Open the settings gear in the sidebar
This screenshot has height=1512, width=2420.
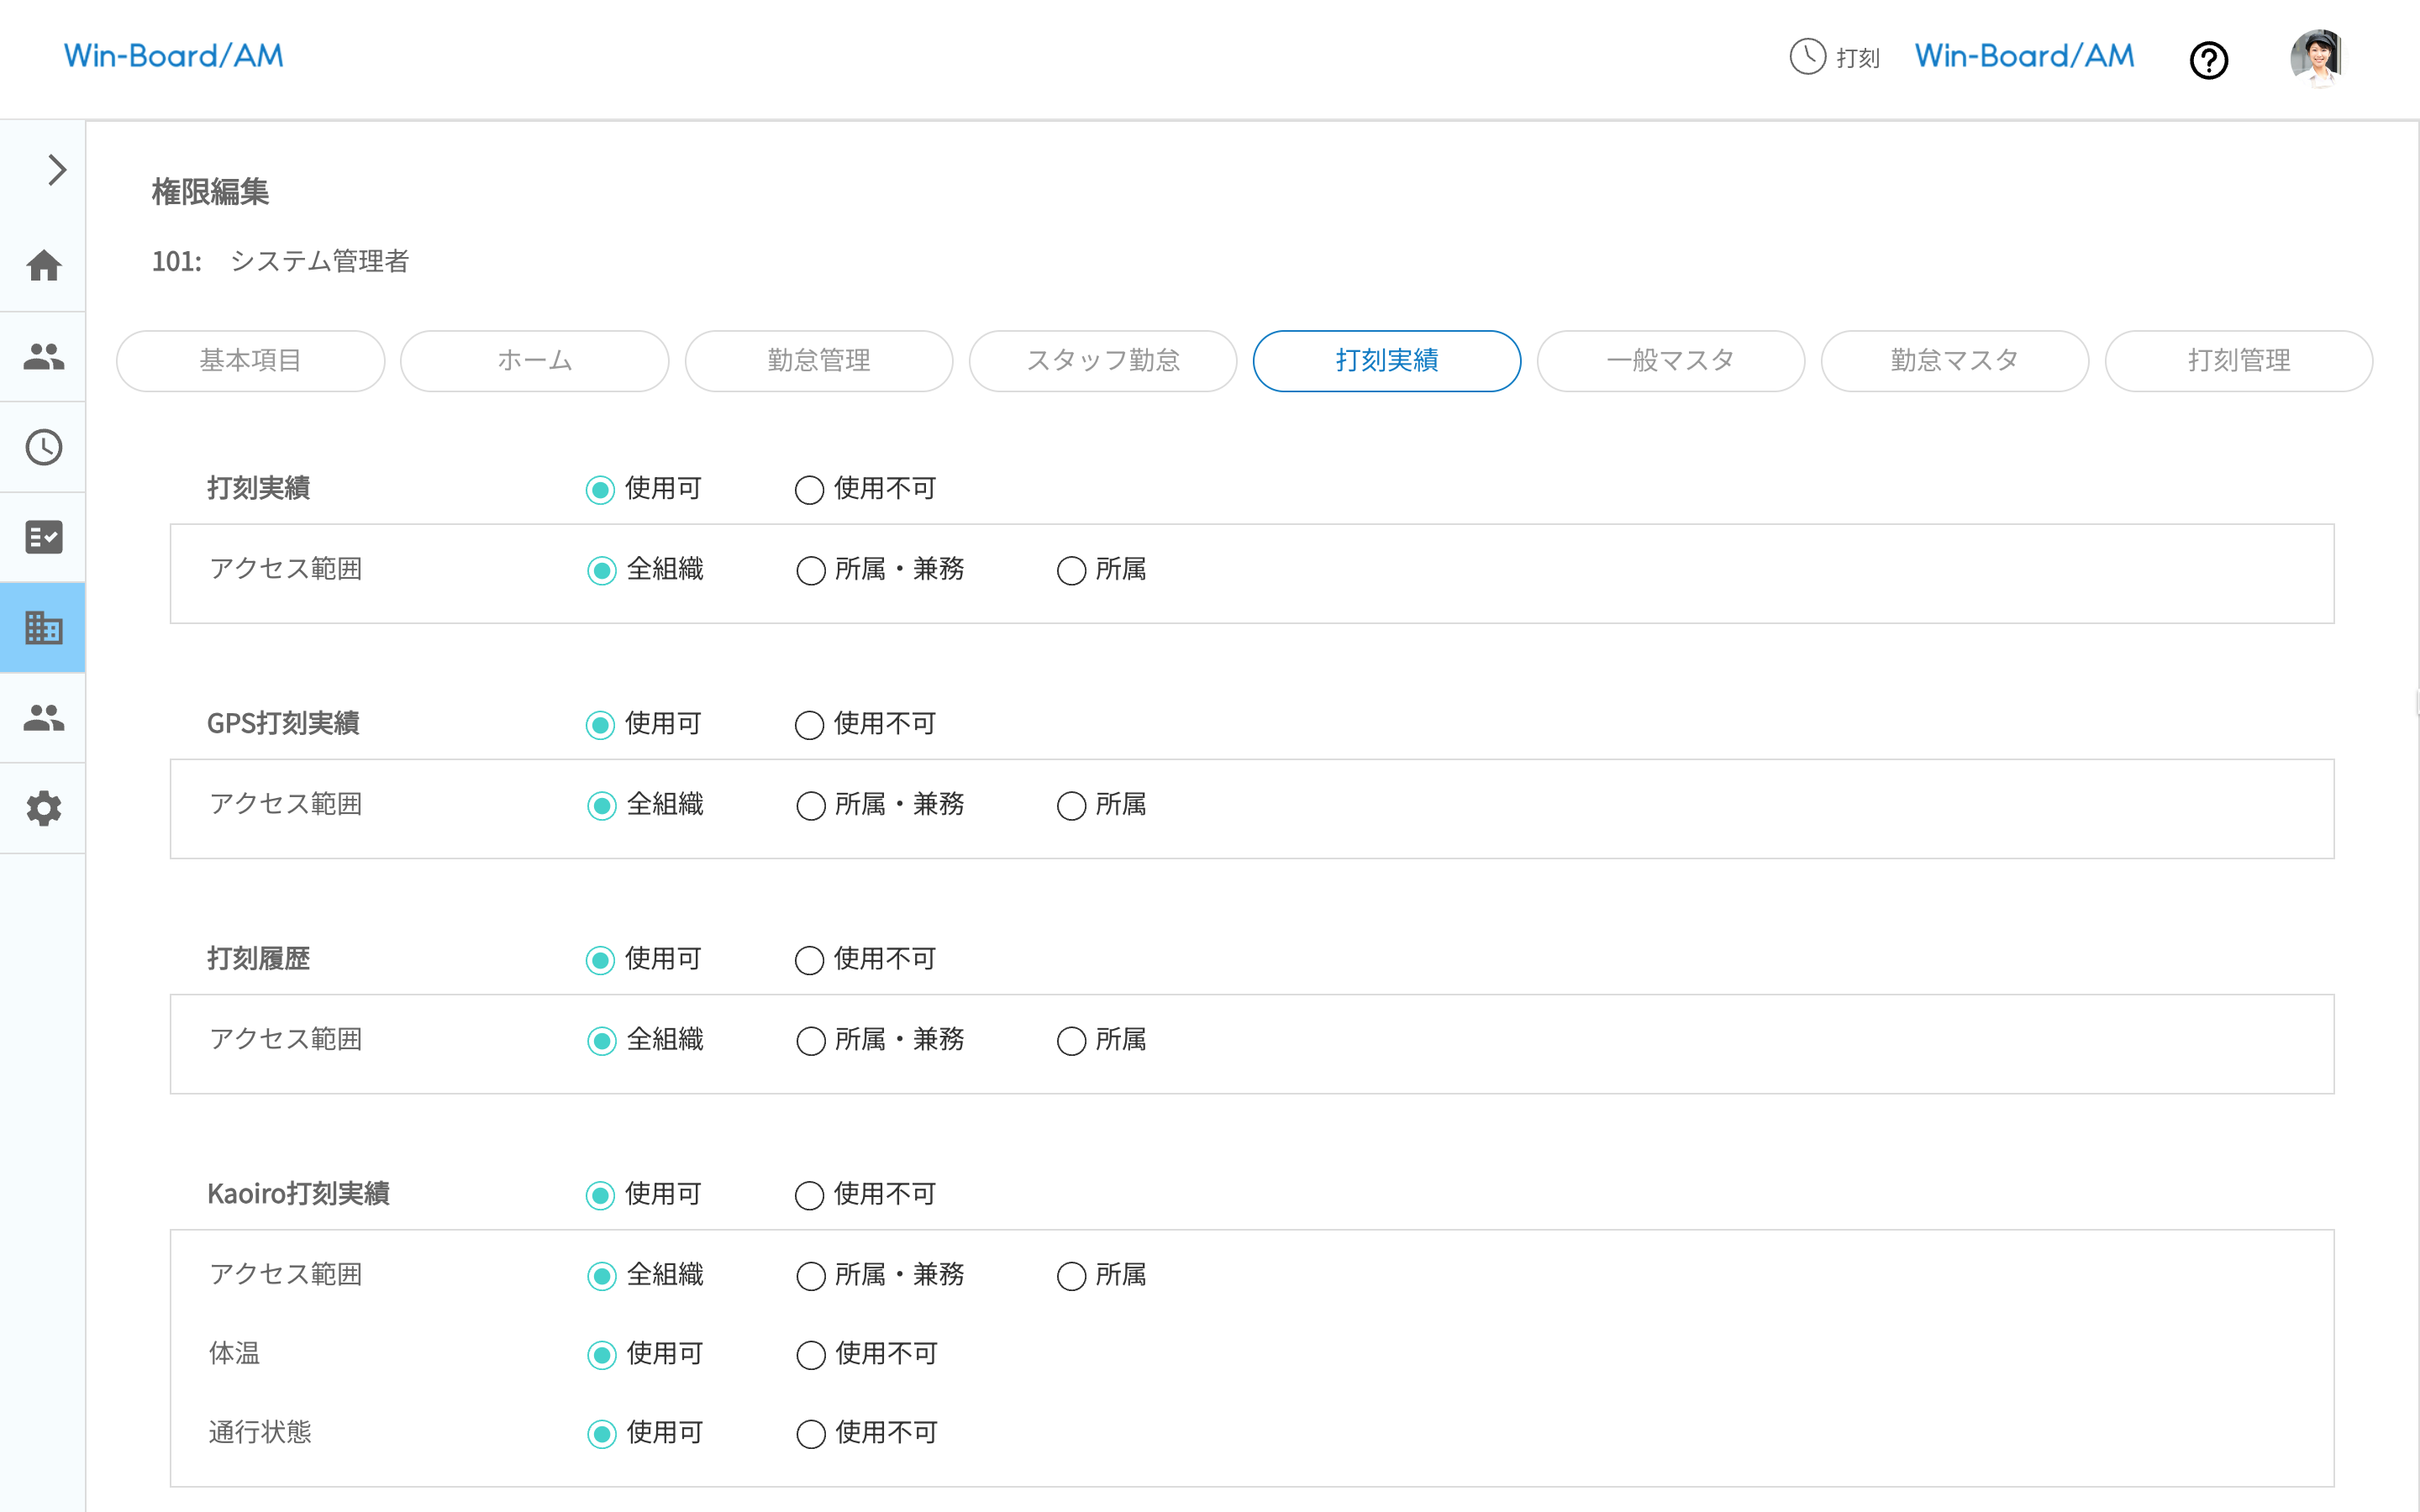[x=43, y=808]
